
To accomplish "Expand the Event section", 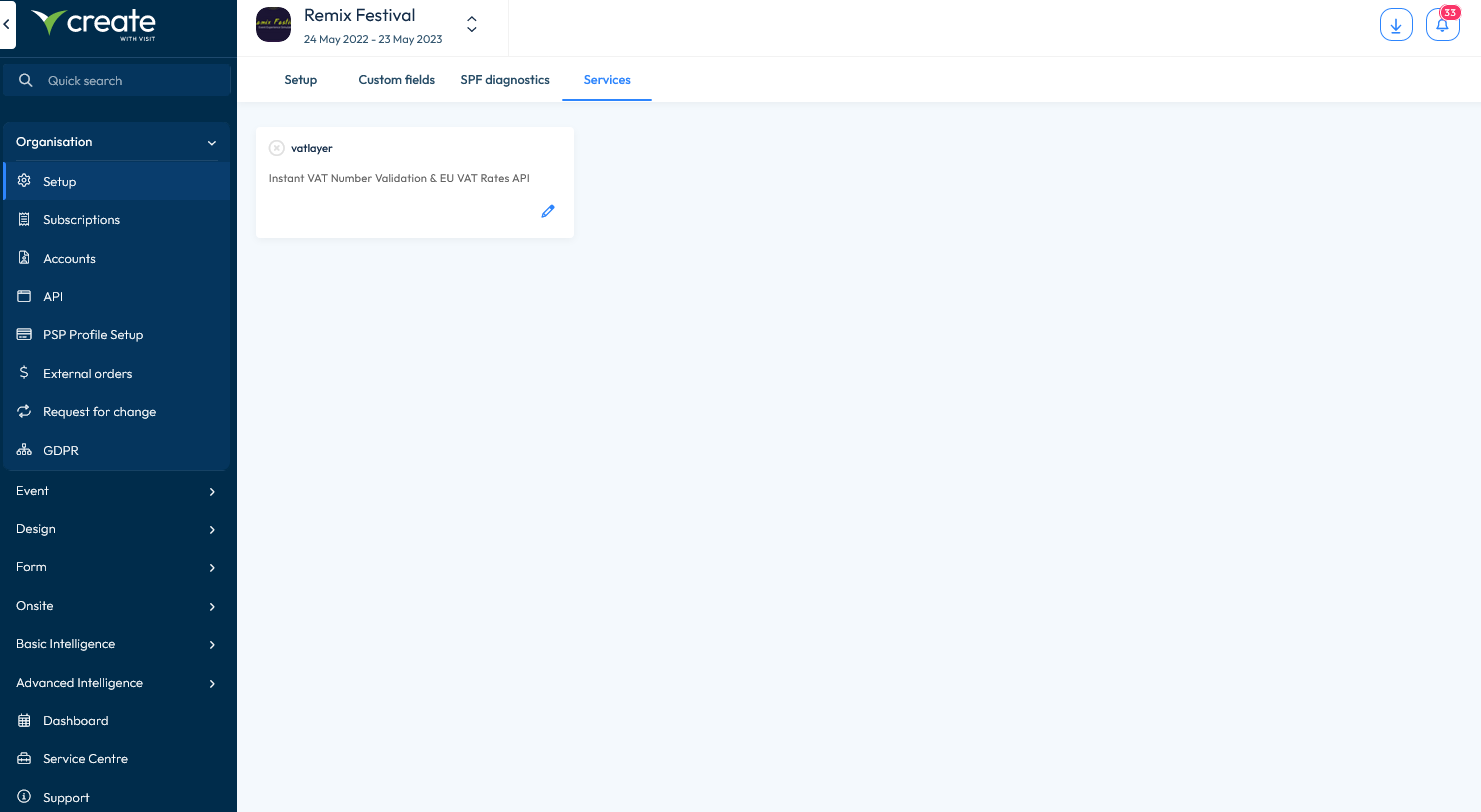I will 116,491.
